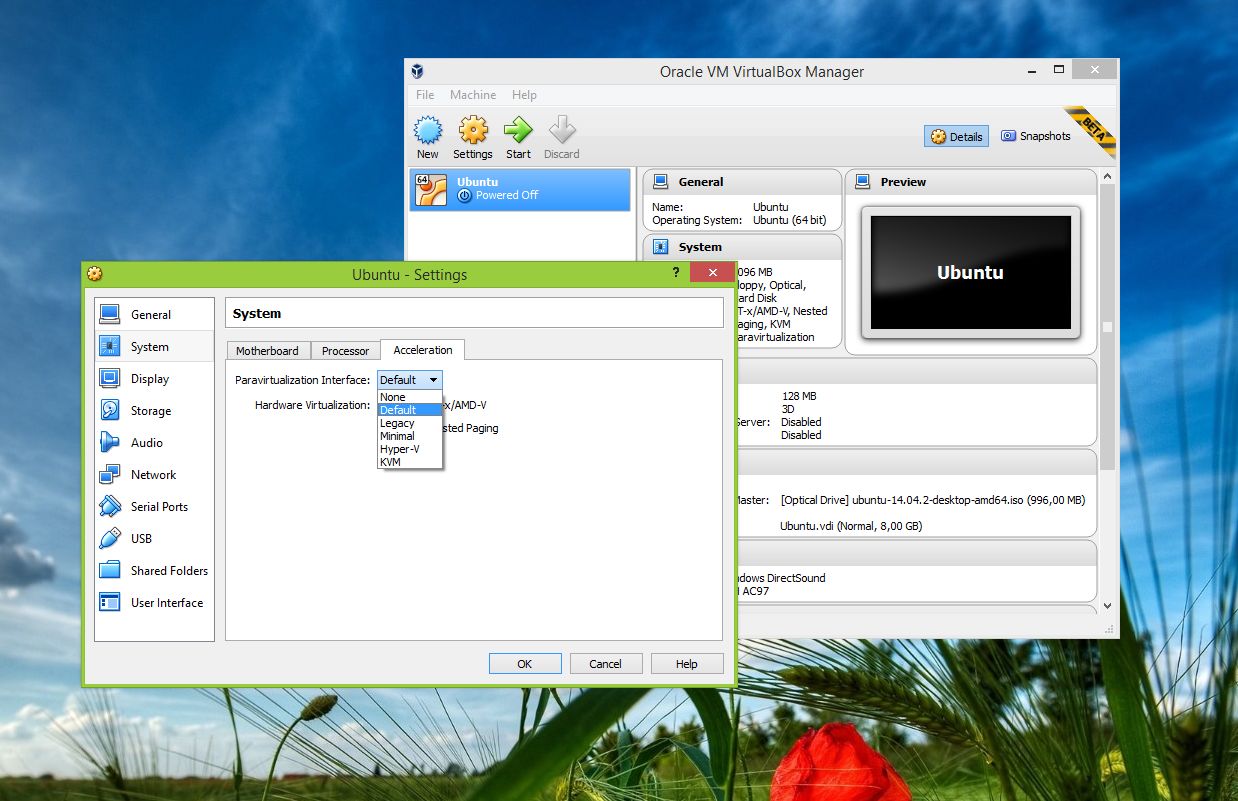Click Cancel in the Settings dialog
This screenshot has width=1238, height=801.
pos(605,663)
